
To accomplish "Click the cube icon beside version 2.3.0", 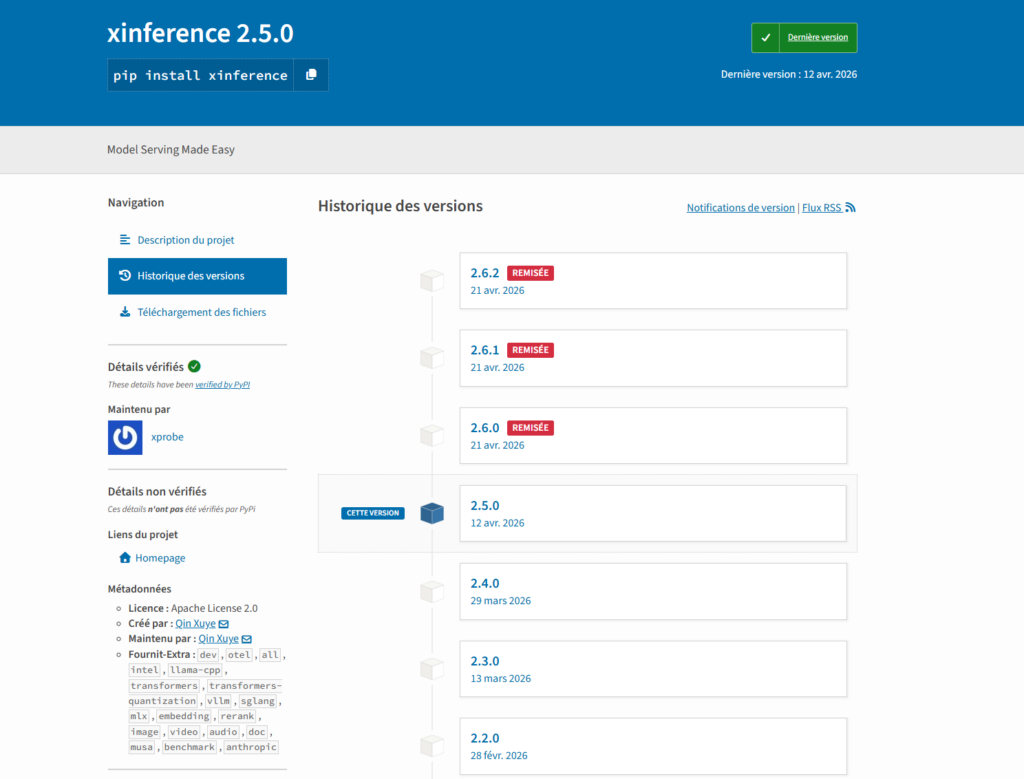I will point(432,669).
